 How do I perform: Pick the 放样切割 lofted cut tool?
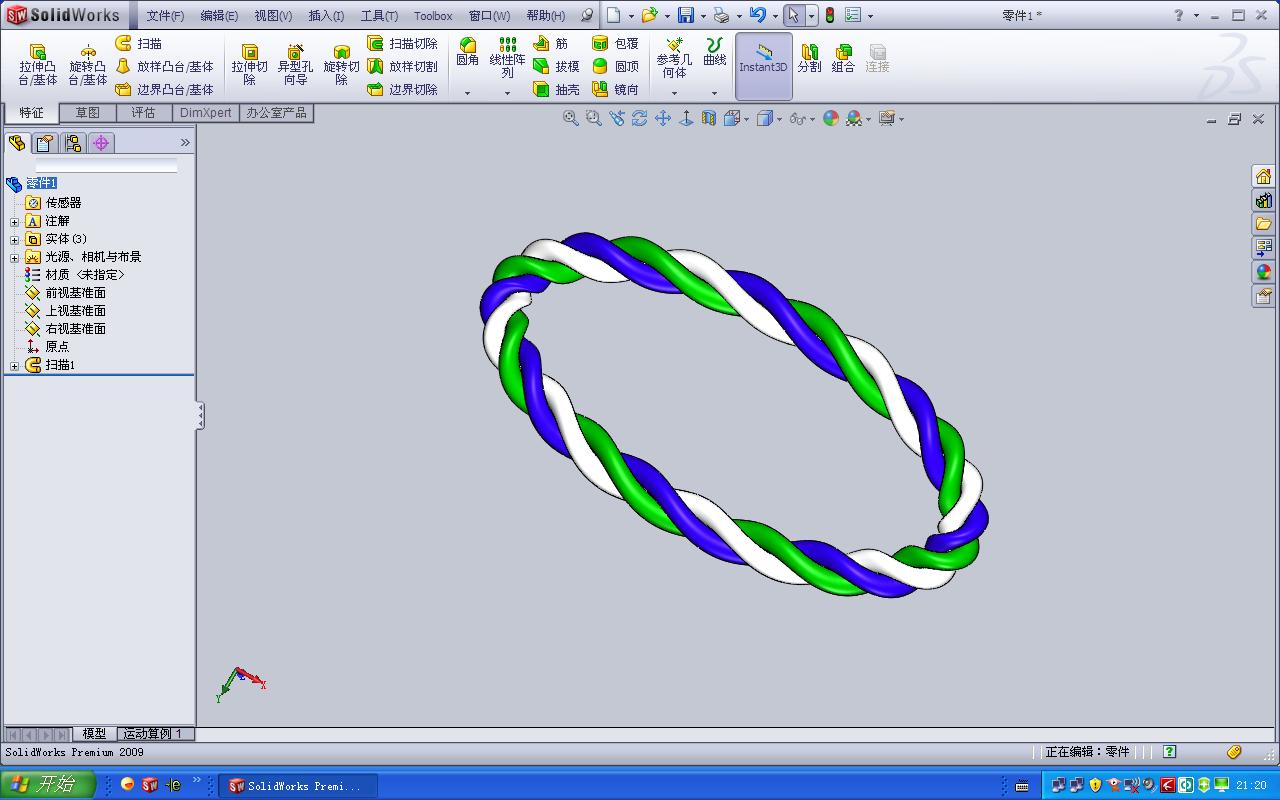(402, 67)
